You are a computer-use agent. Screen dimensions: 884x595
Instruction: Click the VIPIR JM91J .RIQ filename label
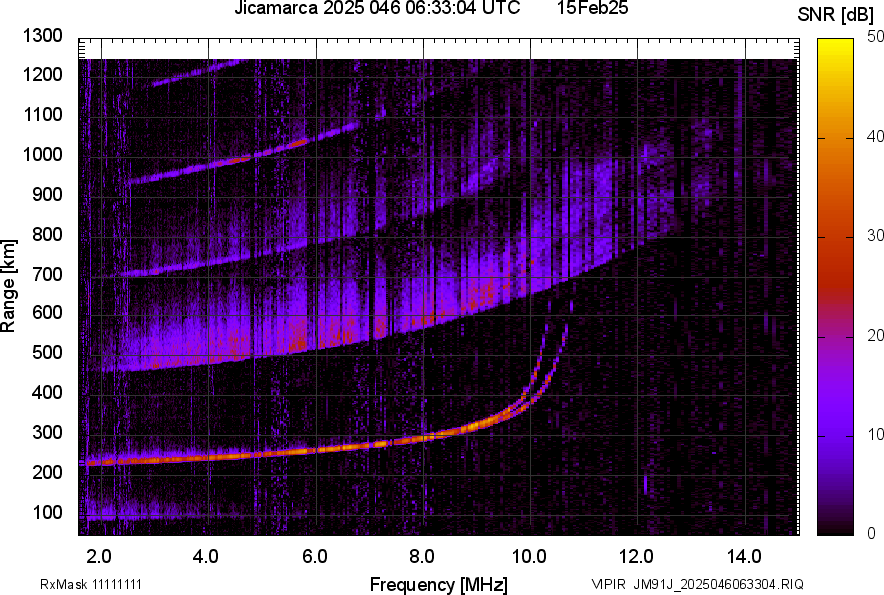tap(697, 584)
